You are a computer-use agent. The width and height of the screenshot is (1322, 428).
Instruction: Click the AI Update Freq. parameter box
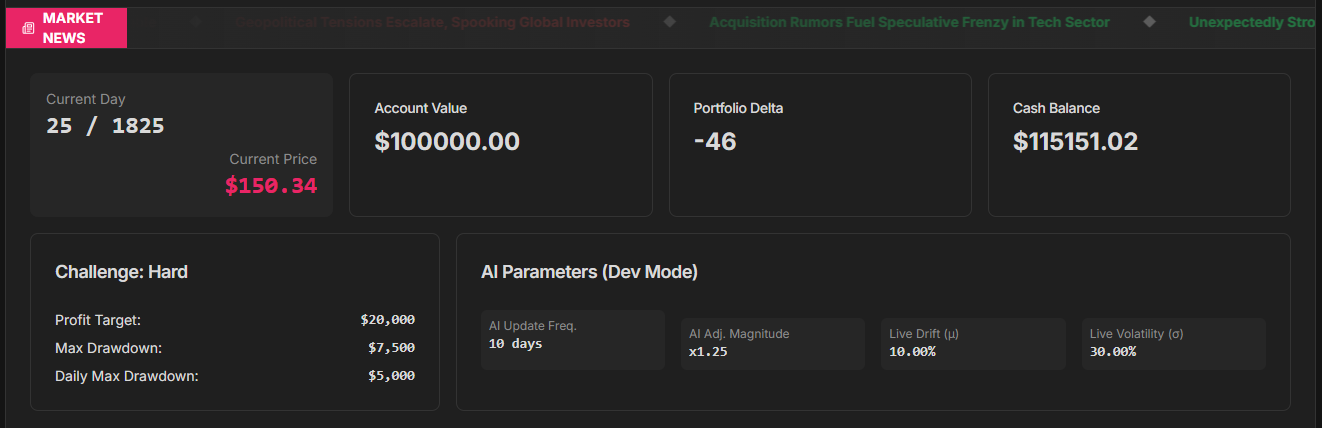572,340
